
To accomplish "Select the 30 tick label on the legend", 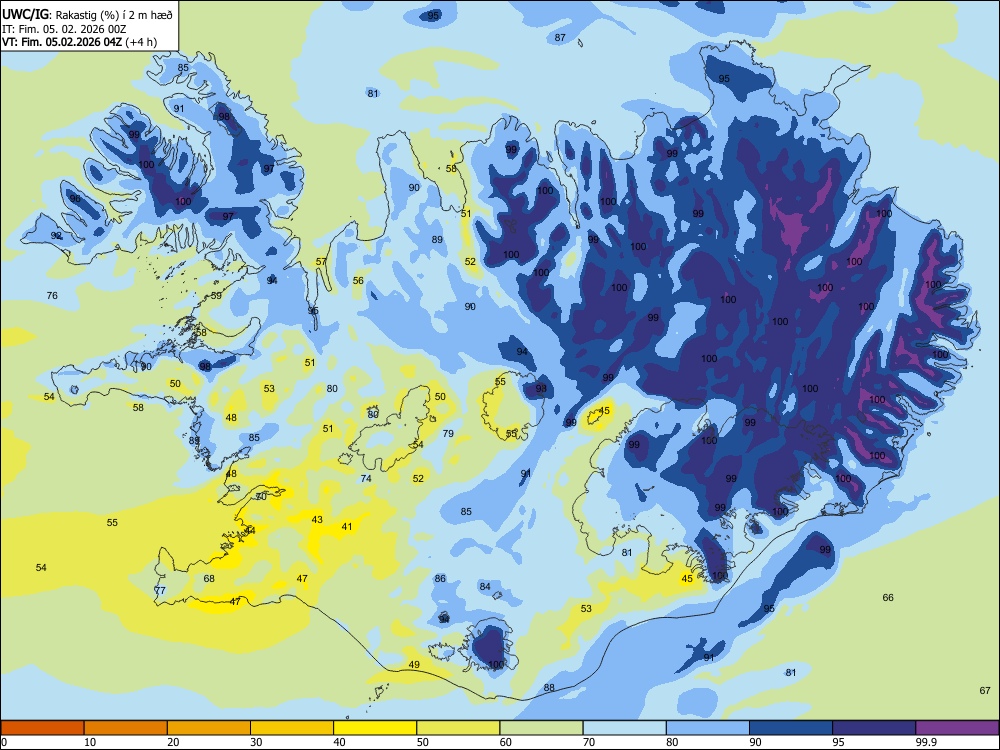I will point(256,742).
